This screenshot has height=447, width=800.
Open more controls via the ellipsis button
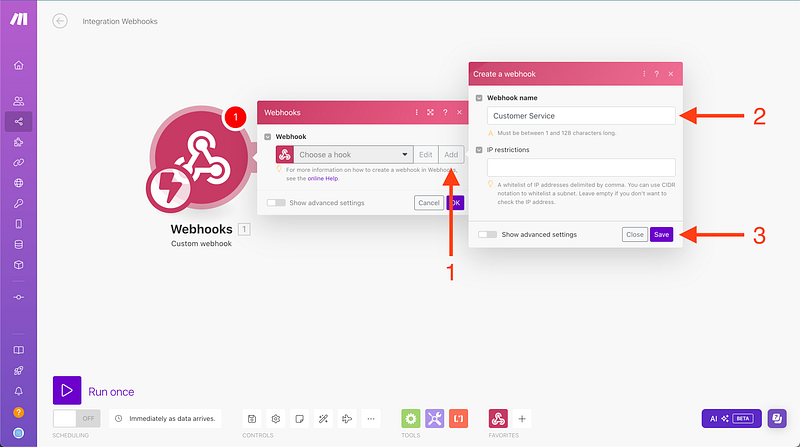[371, 418]
